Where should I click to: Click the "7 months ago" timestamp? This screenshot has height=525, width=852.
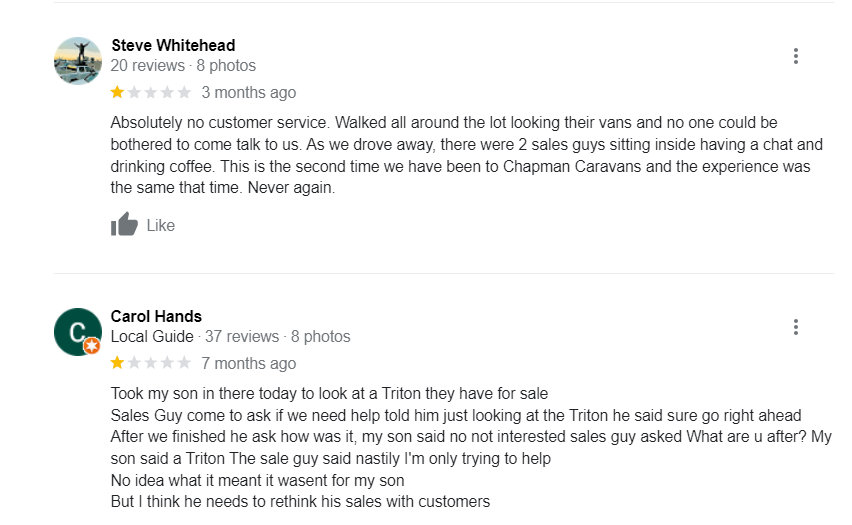point(248,363)
